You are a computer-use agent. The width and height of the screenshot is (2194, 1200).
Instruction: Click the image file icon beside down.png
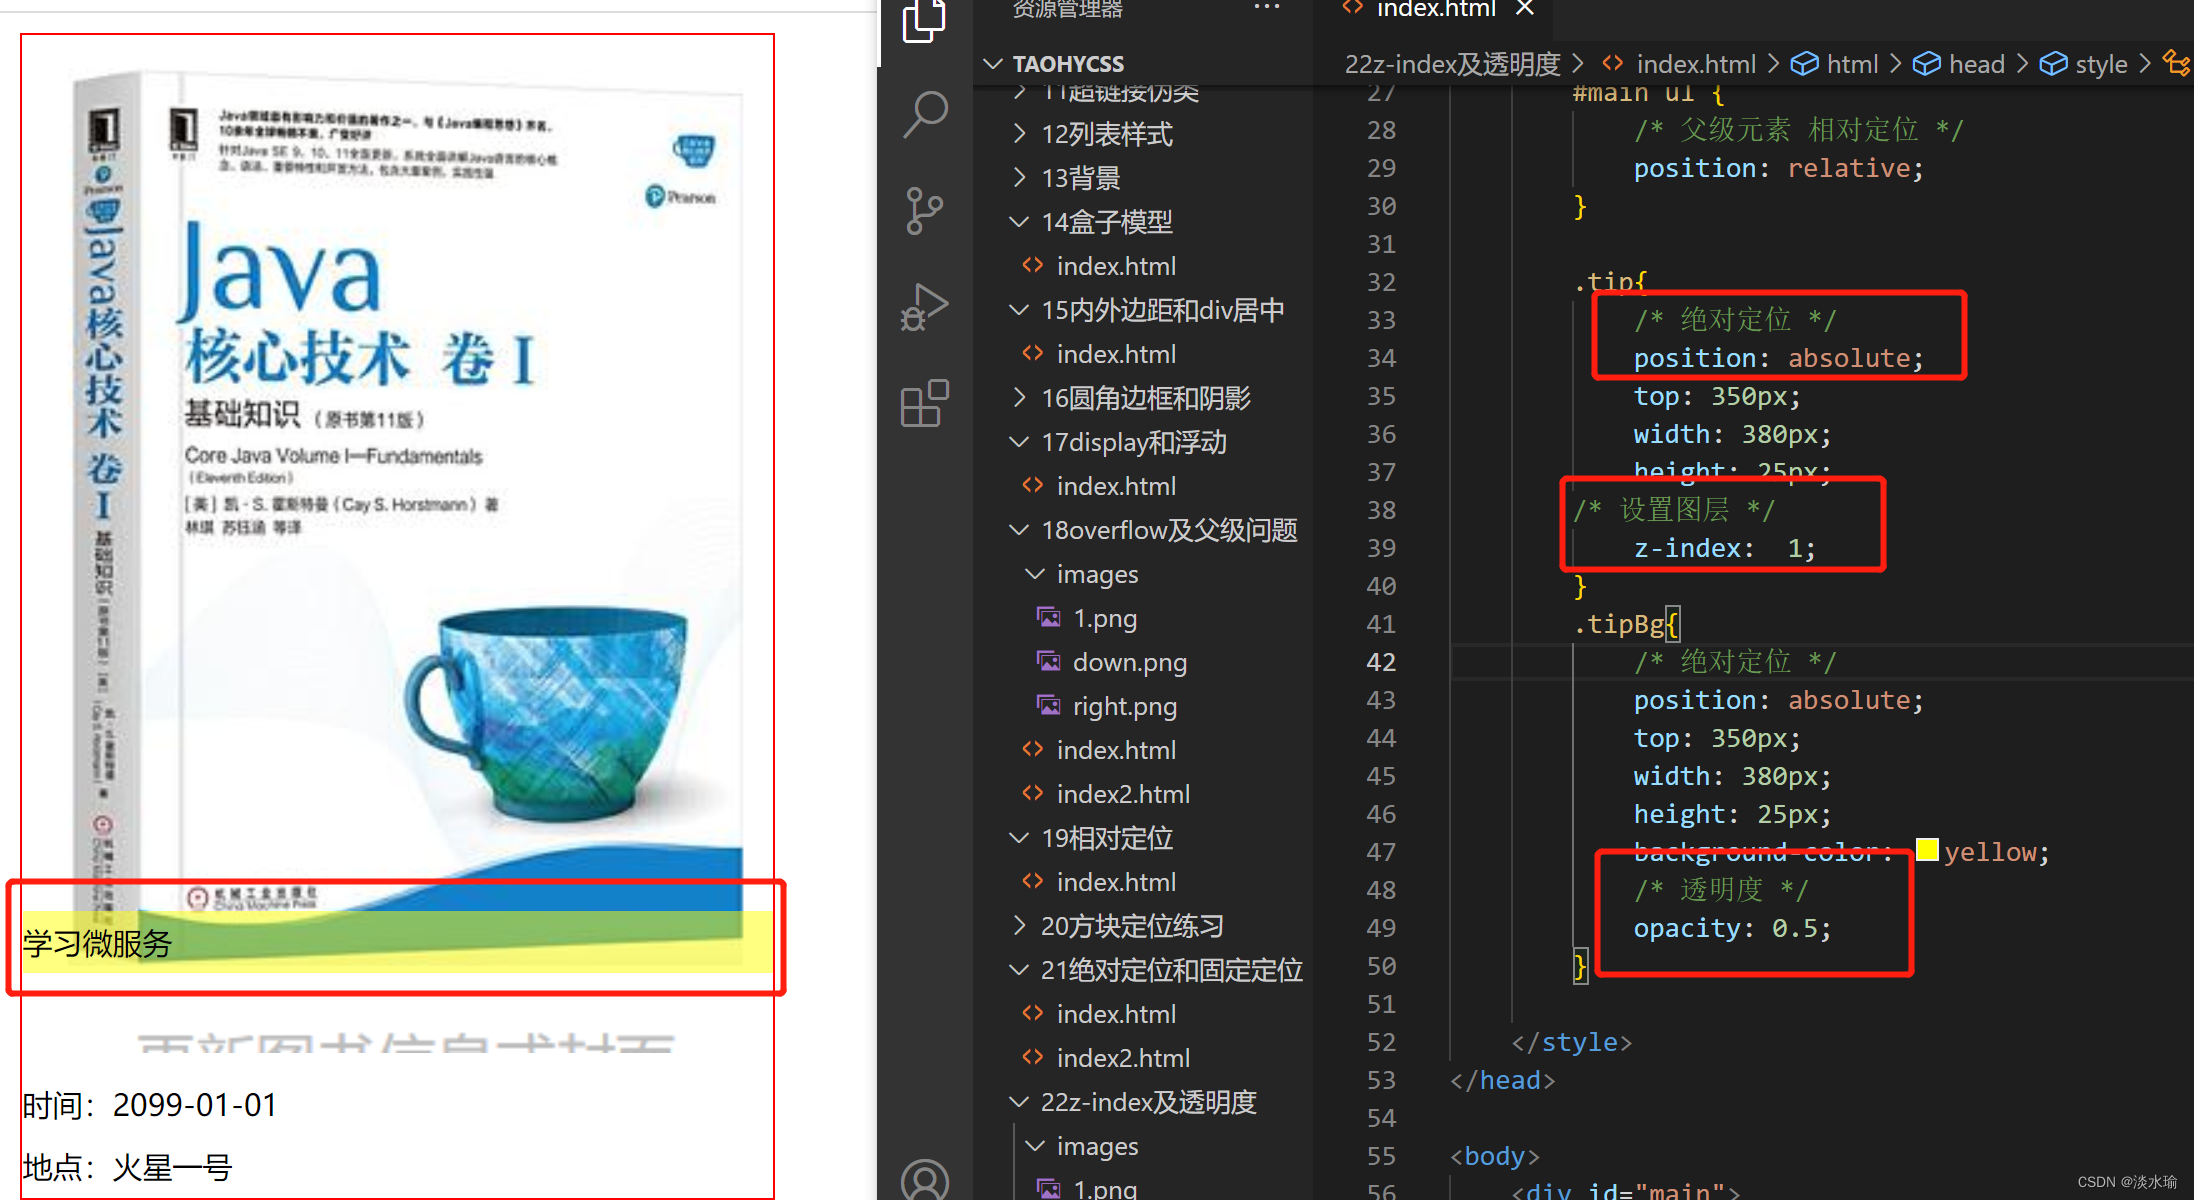pyautogui.click(x=1048, y=661)
